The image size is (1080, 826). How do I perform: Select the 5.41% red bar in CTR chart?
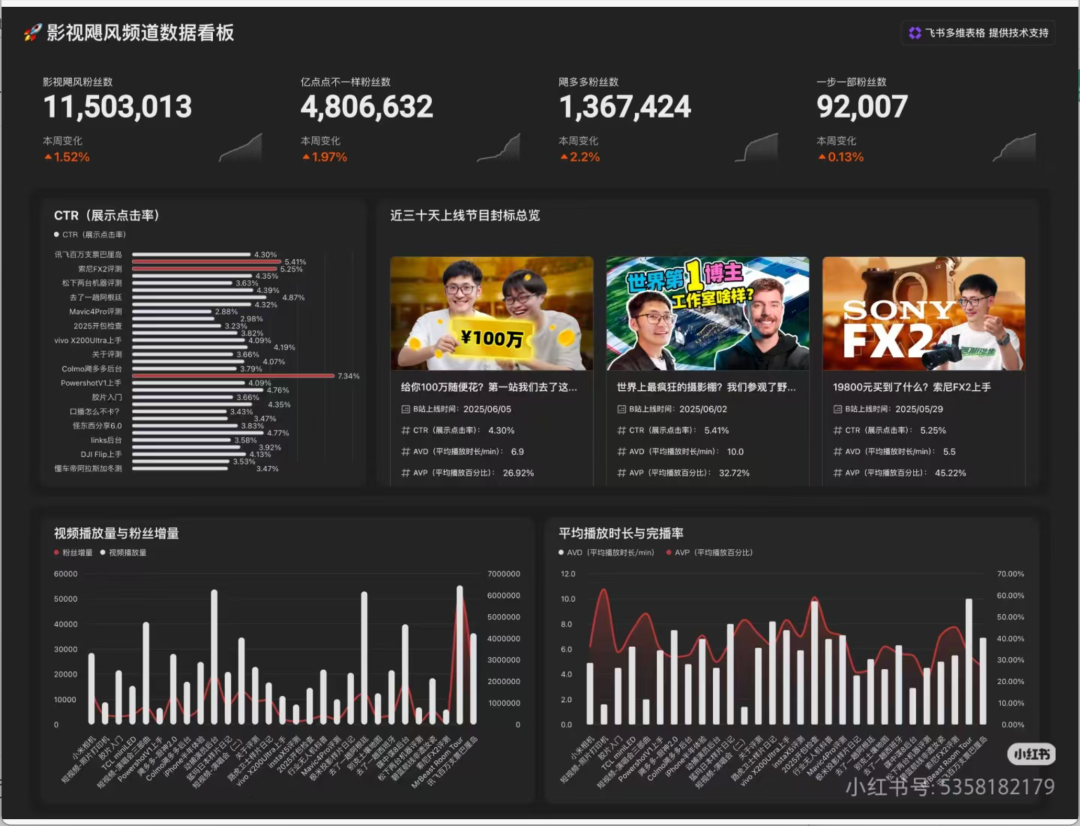coord(207,262)
